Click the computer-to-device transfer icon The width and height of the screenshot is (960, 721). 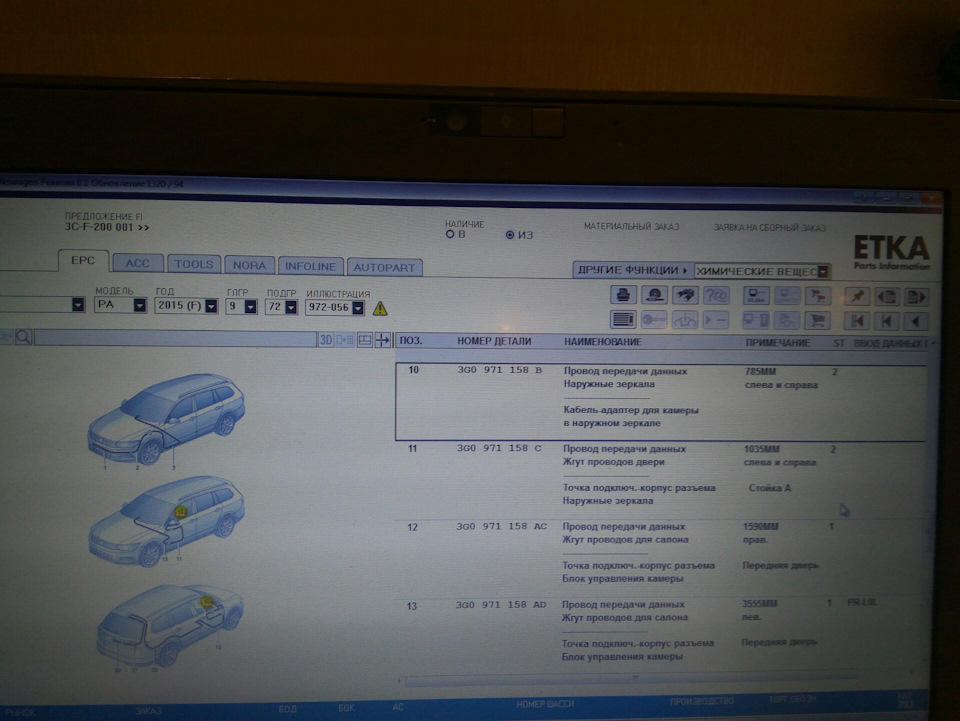[756, 320]
